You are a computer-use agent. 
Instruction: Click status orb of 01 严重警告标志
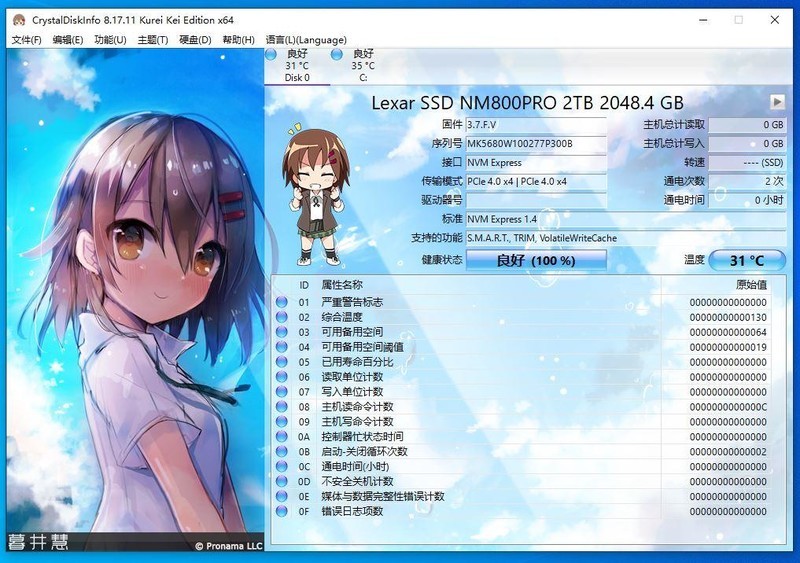pos(282,302)
